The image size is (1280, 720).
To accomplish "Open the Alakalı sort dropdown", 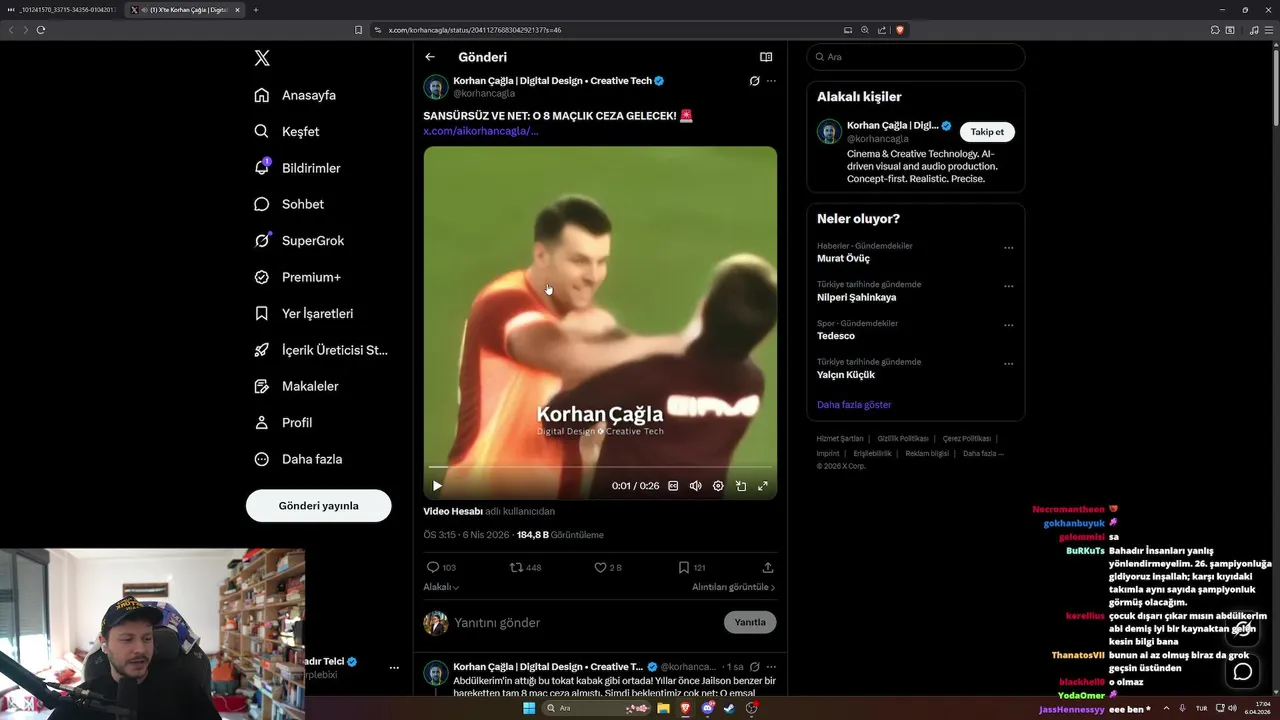I will 441,587.
